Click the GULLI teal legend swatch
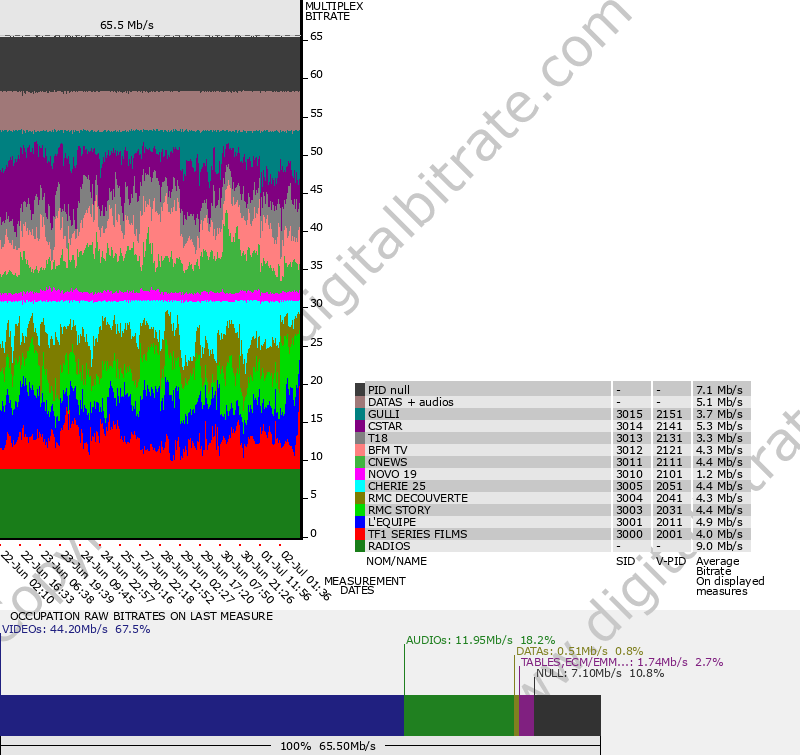Image resolution: width=800 pixels, height=755 pixels. [x=360, y=414]
